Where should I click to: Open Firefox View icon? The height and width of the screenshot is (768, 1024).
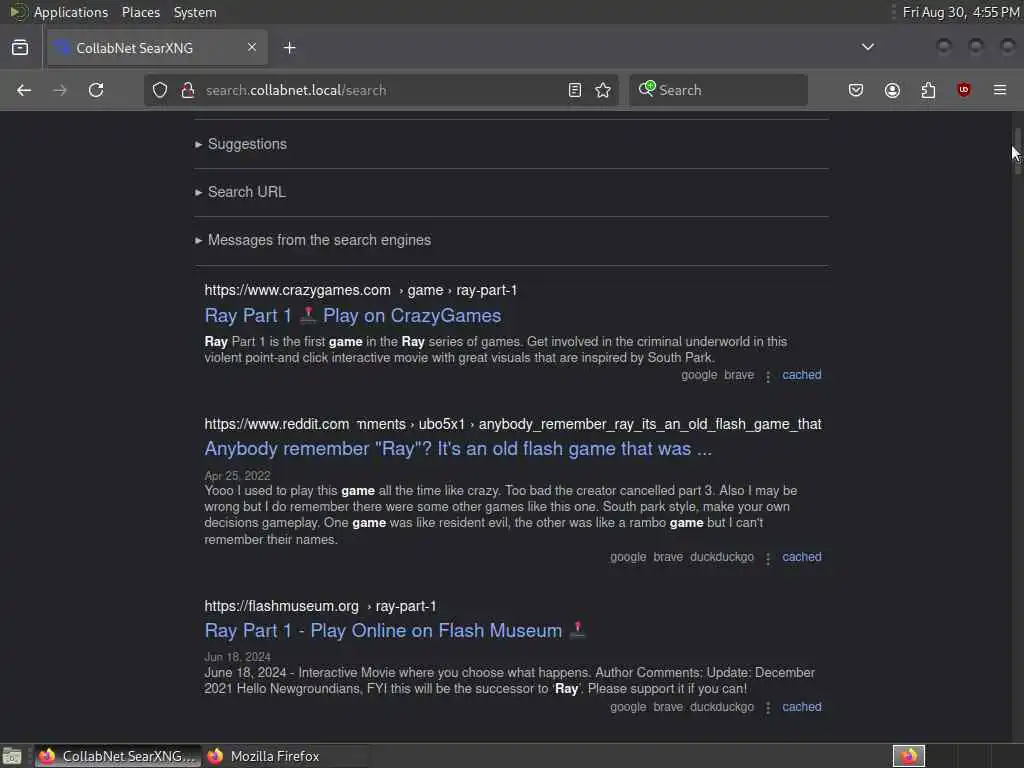(x=20, y=48)
